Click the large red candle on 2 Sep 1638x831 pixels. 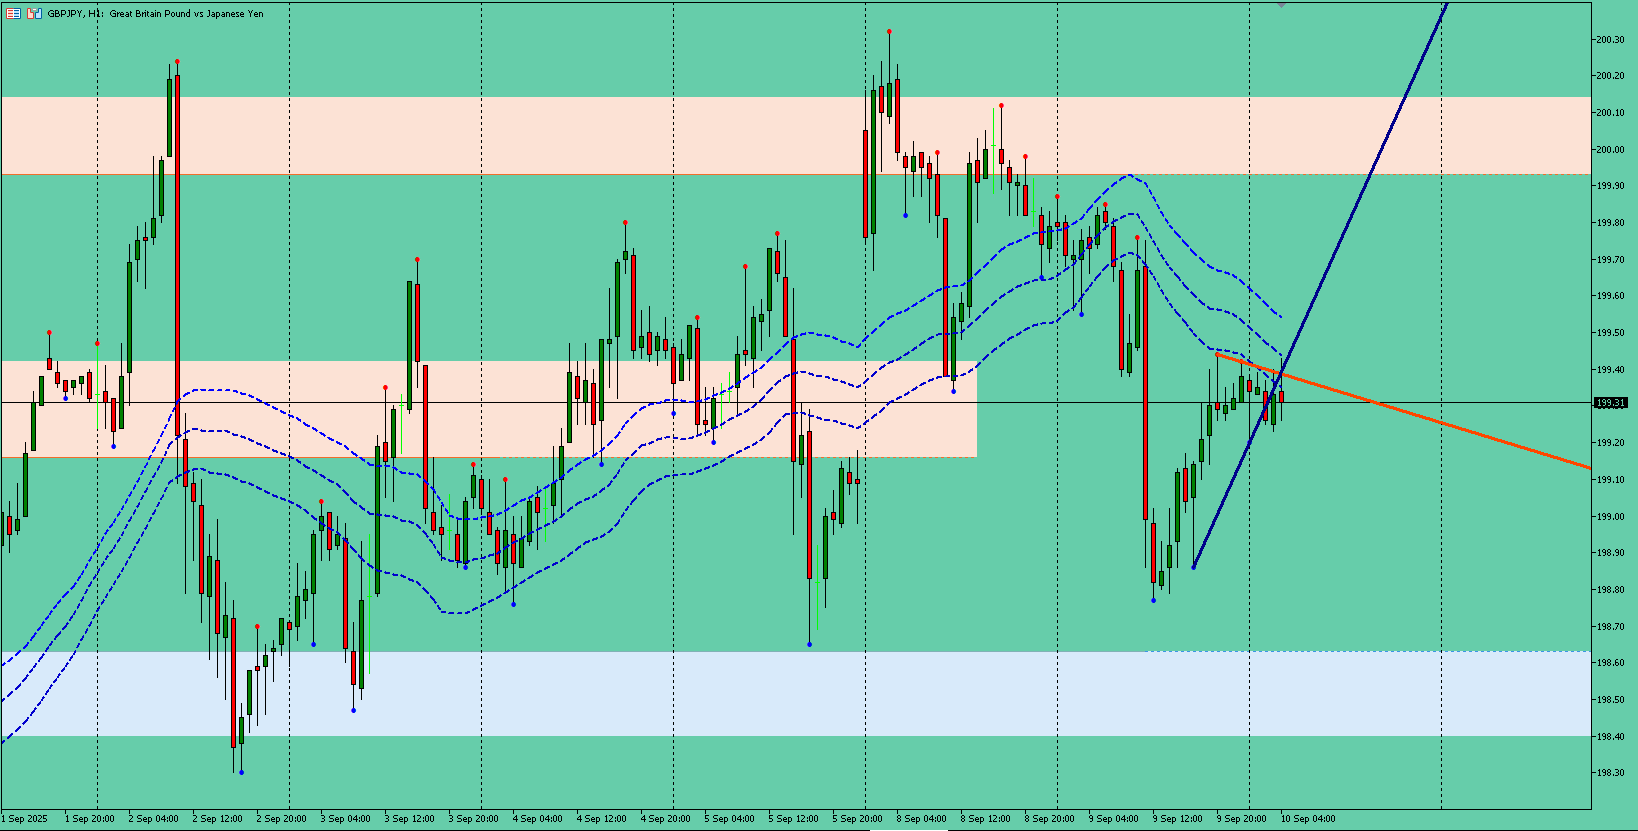click(177, 256)
